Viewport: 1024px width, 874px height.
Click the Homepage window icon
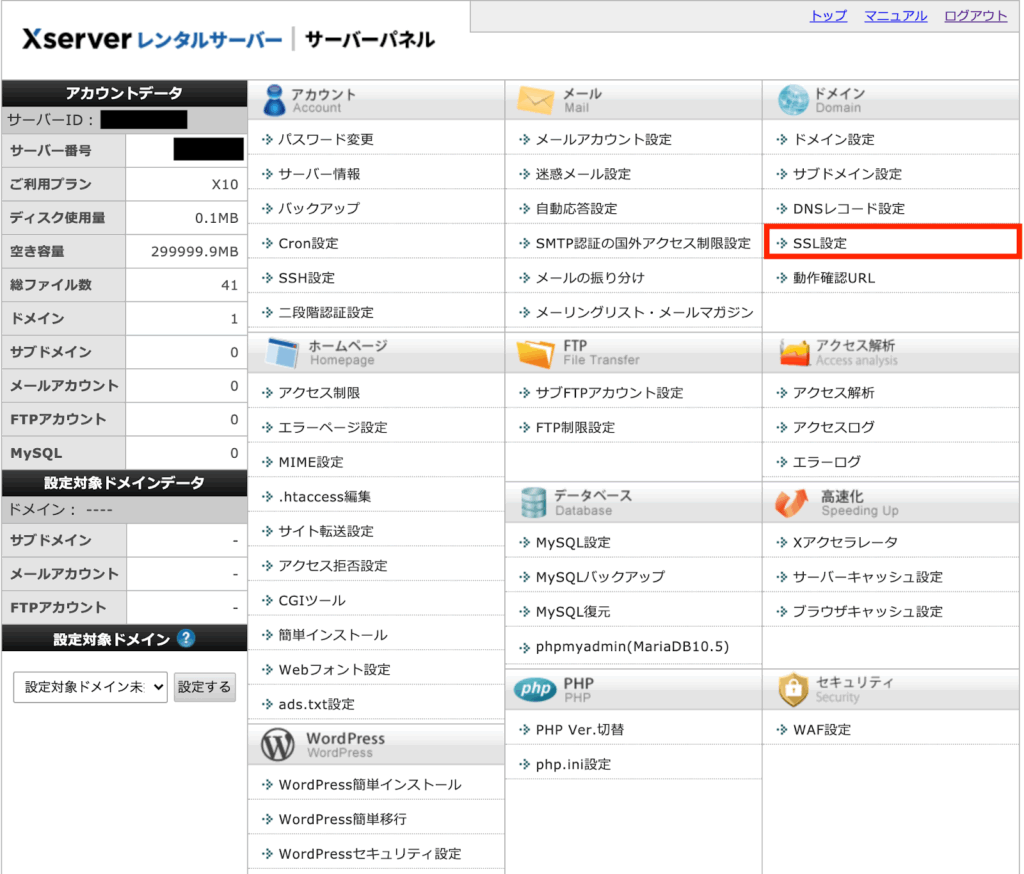pyautogui.click(x=280, y=352)
